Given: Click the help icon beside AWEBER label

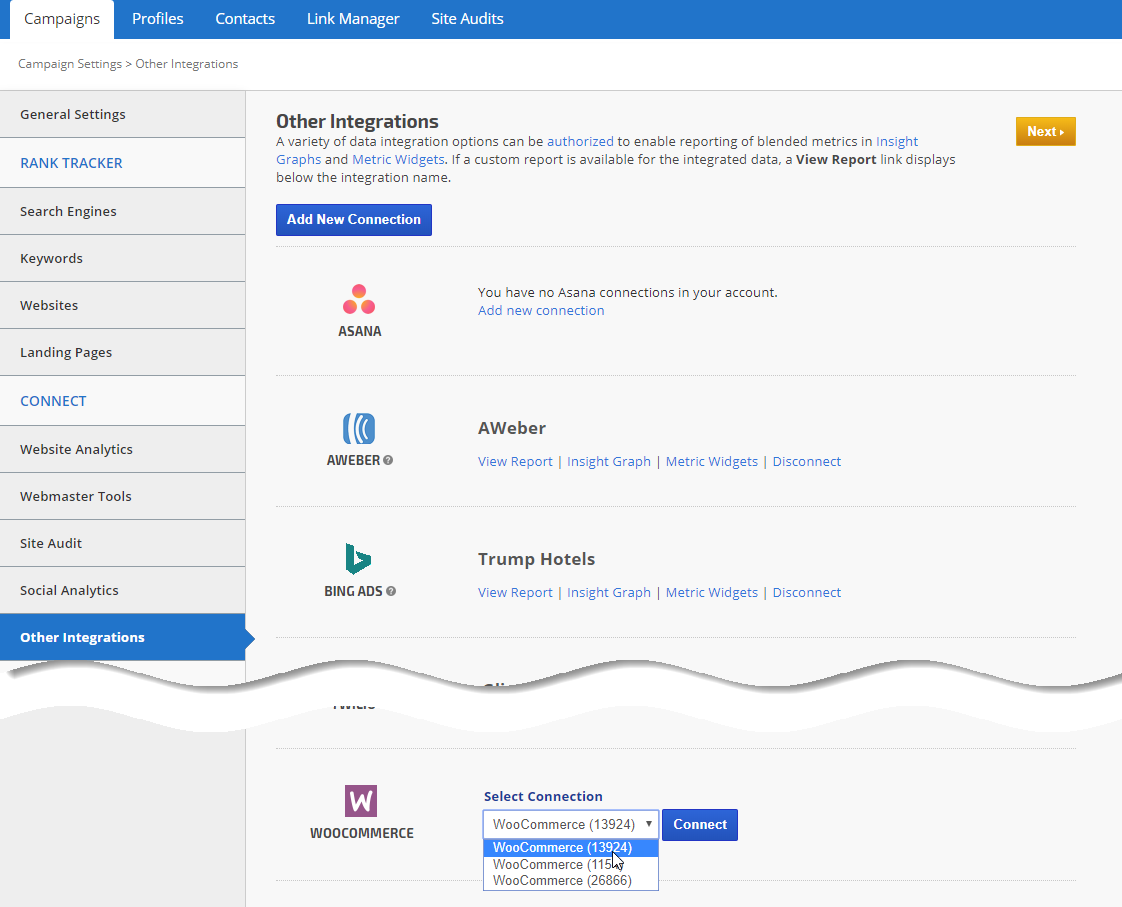Looking at the screenshot, I should 388,461.
